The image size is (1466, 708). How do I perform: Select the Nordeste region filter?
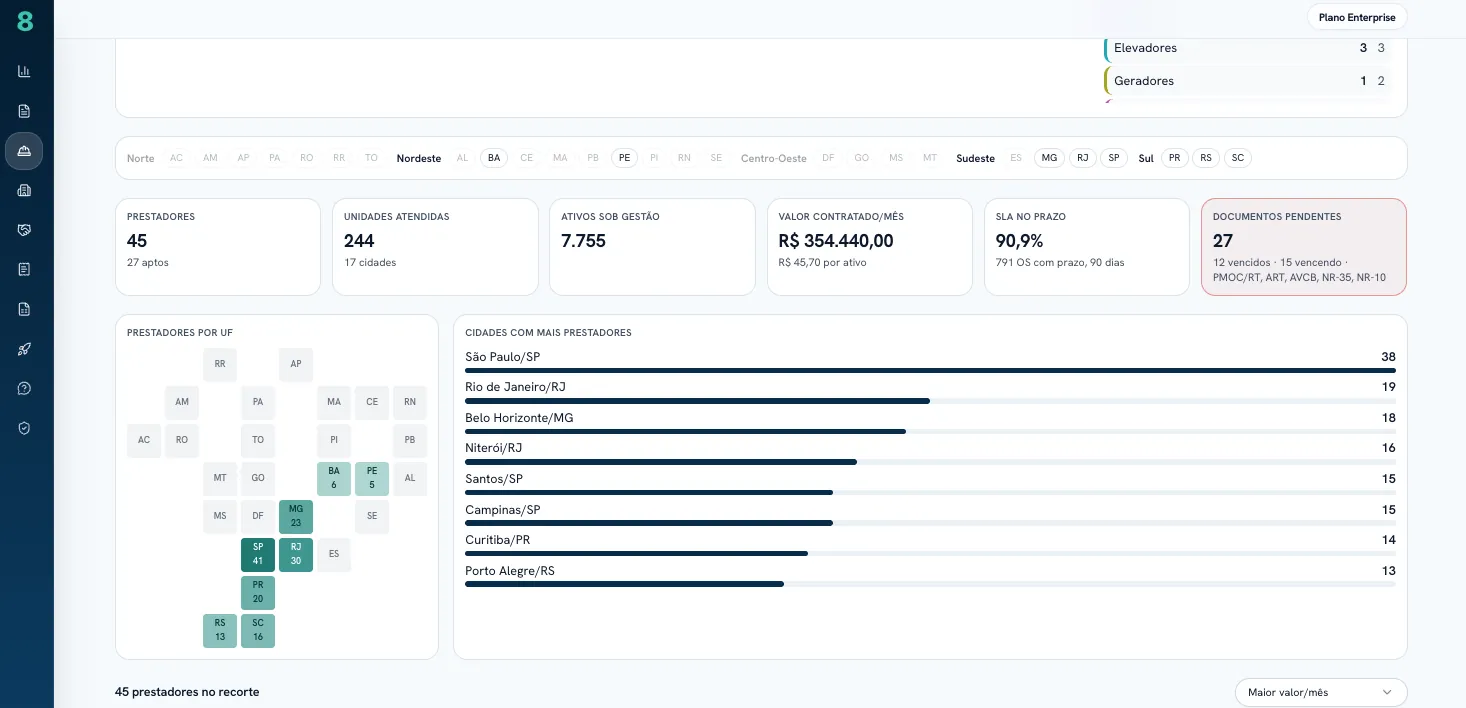point(419,158)
